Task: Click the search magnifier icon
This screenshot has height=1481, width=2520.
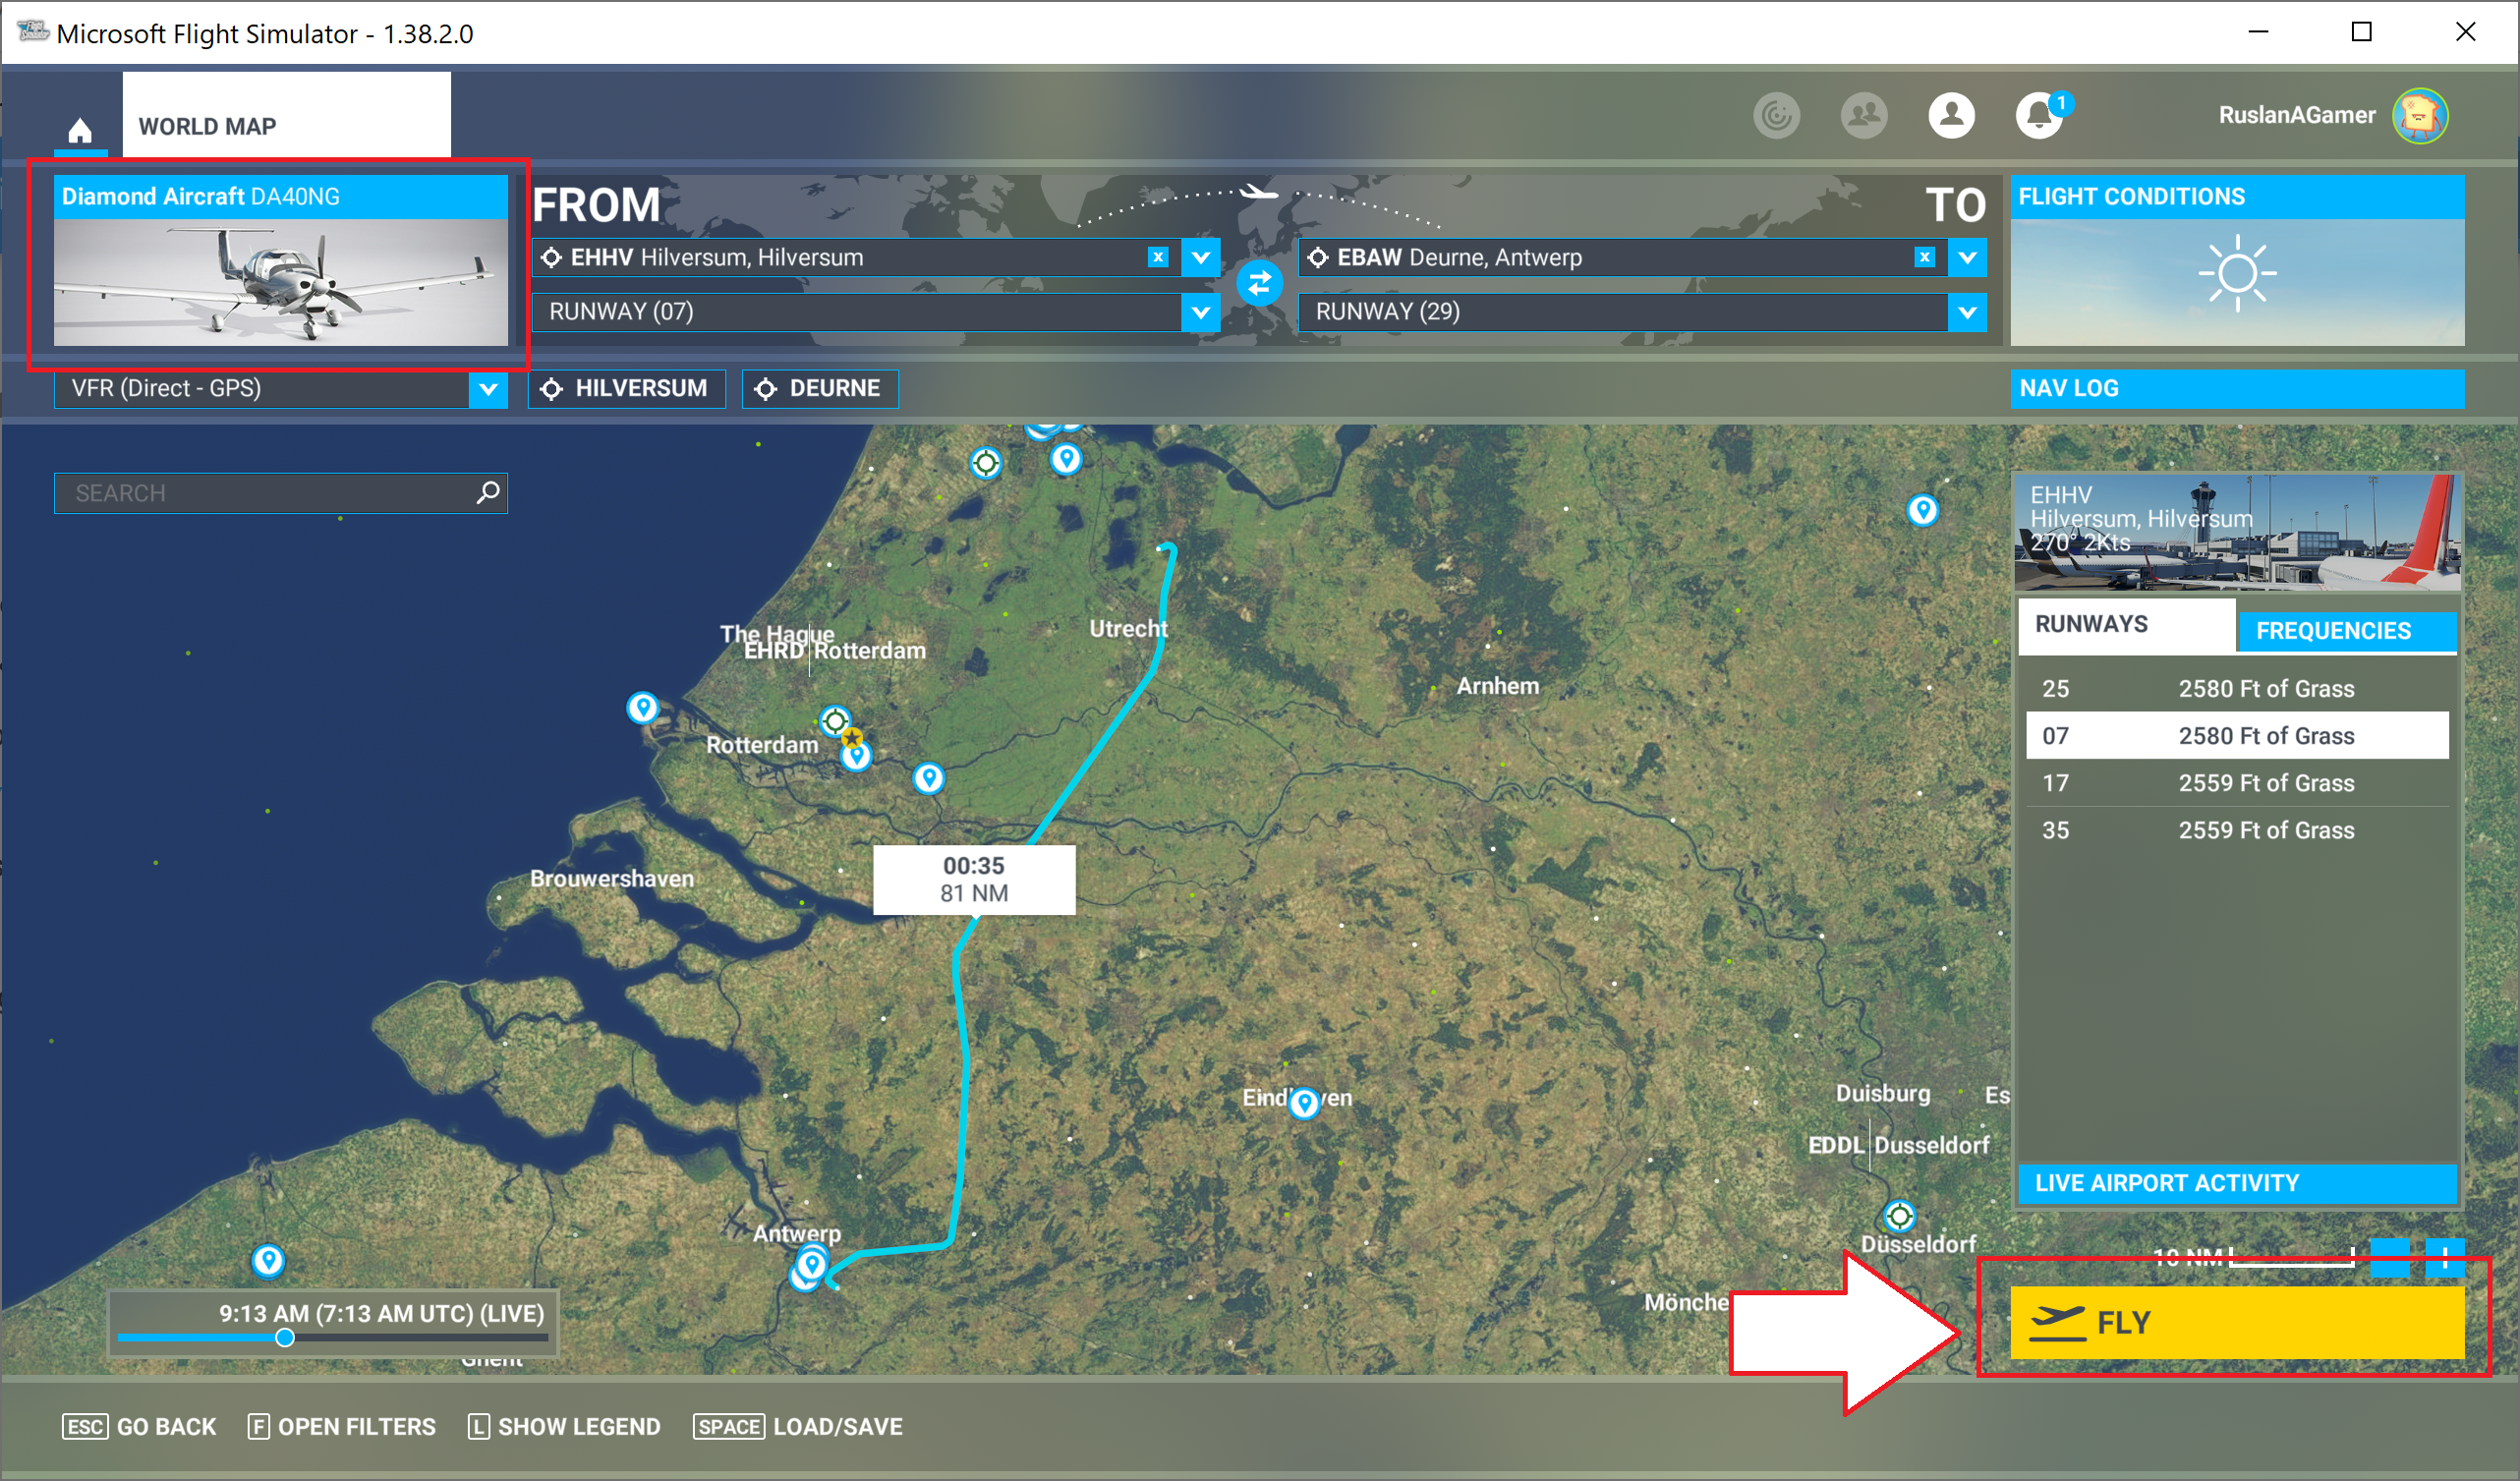Action: tap(488, 492)
